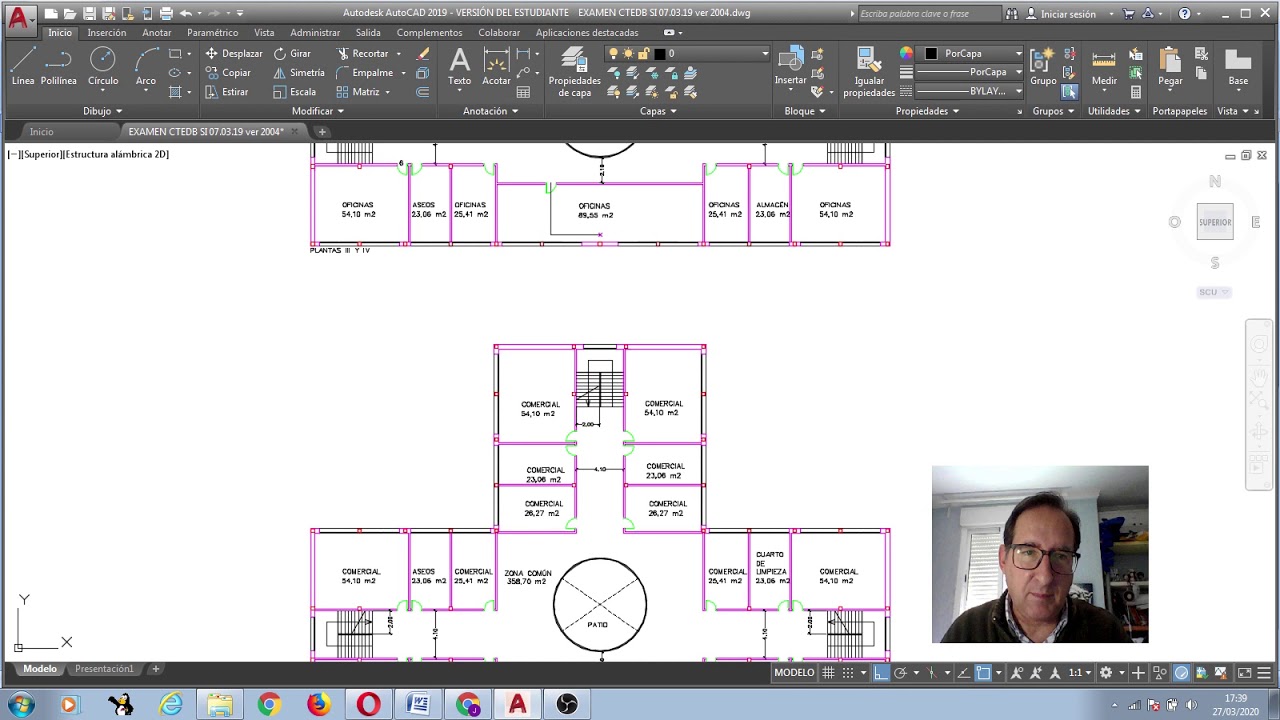Choose the Empalme (fillet) tool

coord(365,72)
